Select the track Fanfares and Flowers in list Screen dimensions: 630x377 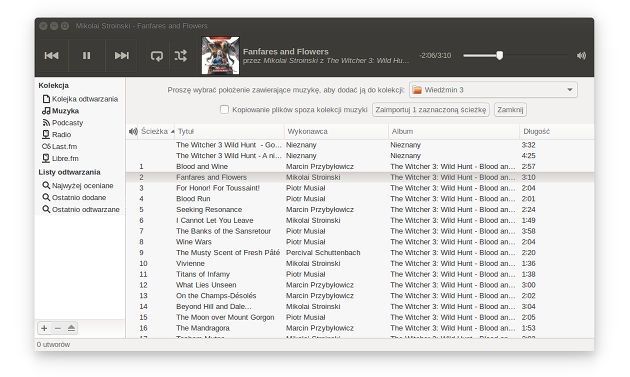coord(360,177)
